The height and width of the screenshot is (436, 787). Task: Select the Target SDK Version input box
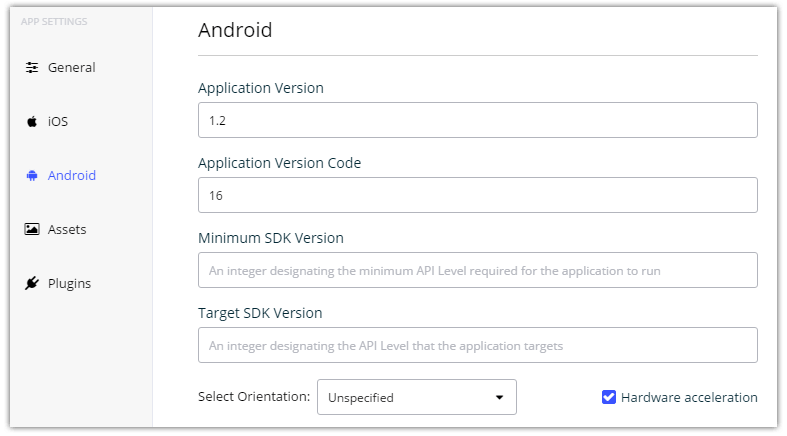tap(477, 345)
